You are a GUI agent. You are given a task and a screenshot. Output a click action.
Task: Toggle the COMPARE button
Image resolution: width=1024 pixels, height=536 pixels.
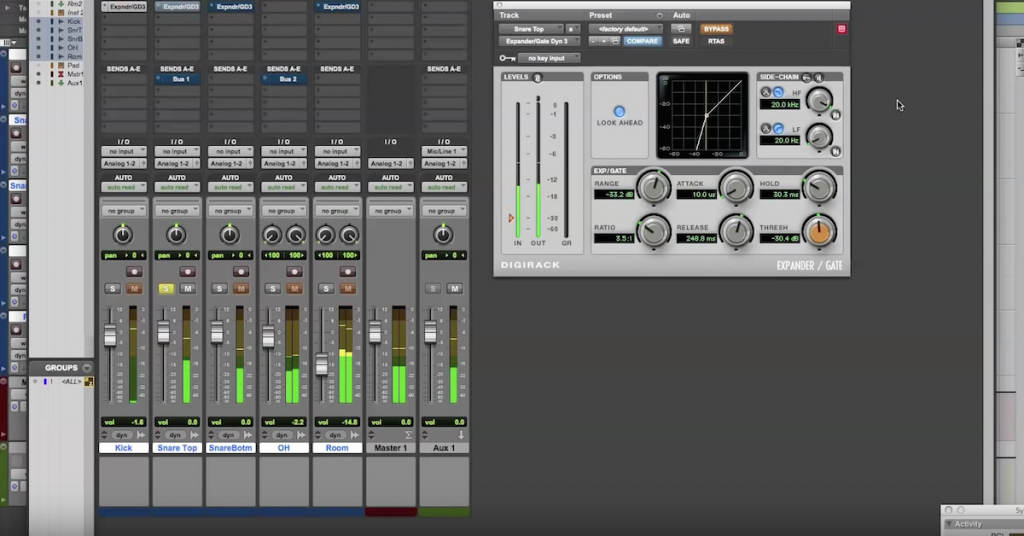coord(642,41)
